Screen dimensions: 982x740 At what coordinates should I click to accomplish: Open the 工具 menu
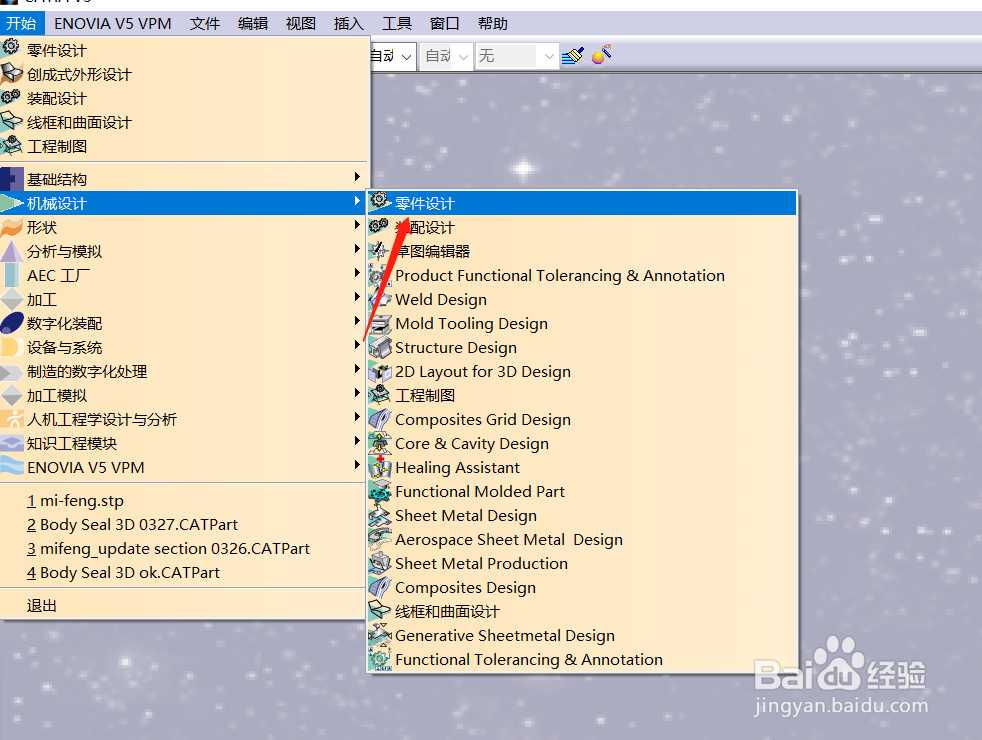point(397,24)
